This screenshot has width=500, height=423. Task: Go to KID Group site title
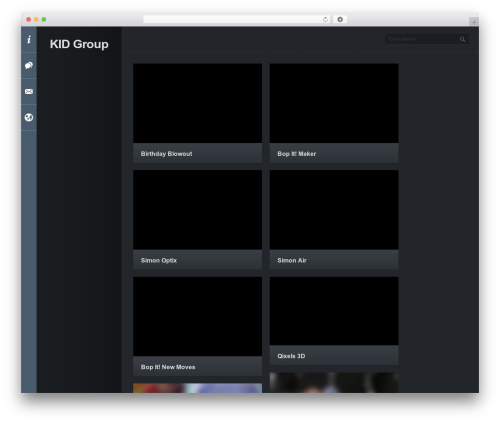(x=79, y=44)
